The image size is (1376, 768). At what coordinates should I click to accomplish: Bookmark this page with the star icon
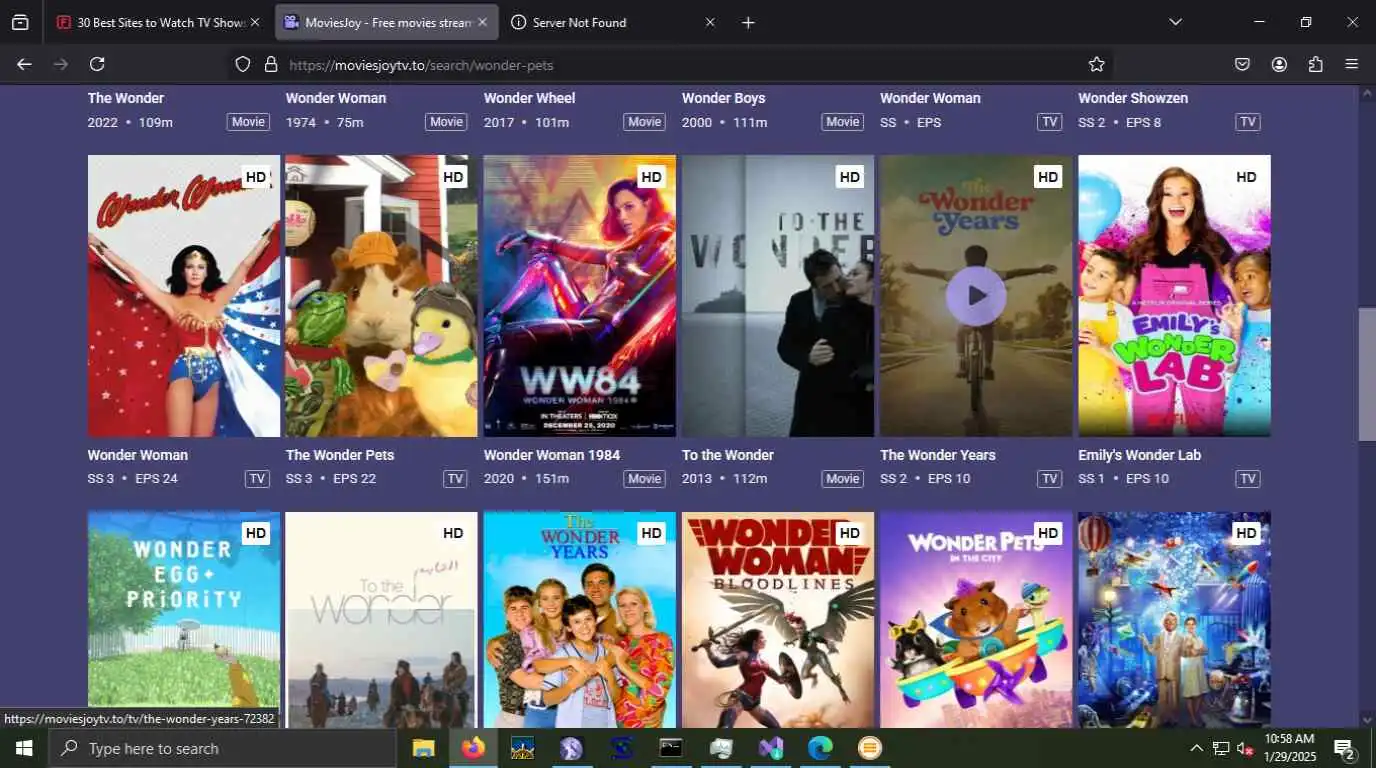(x=1096, y=64)
